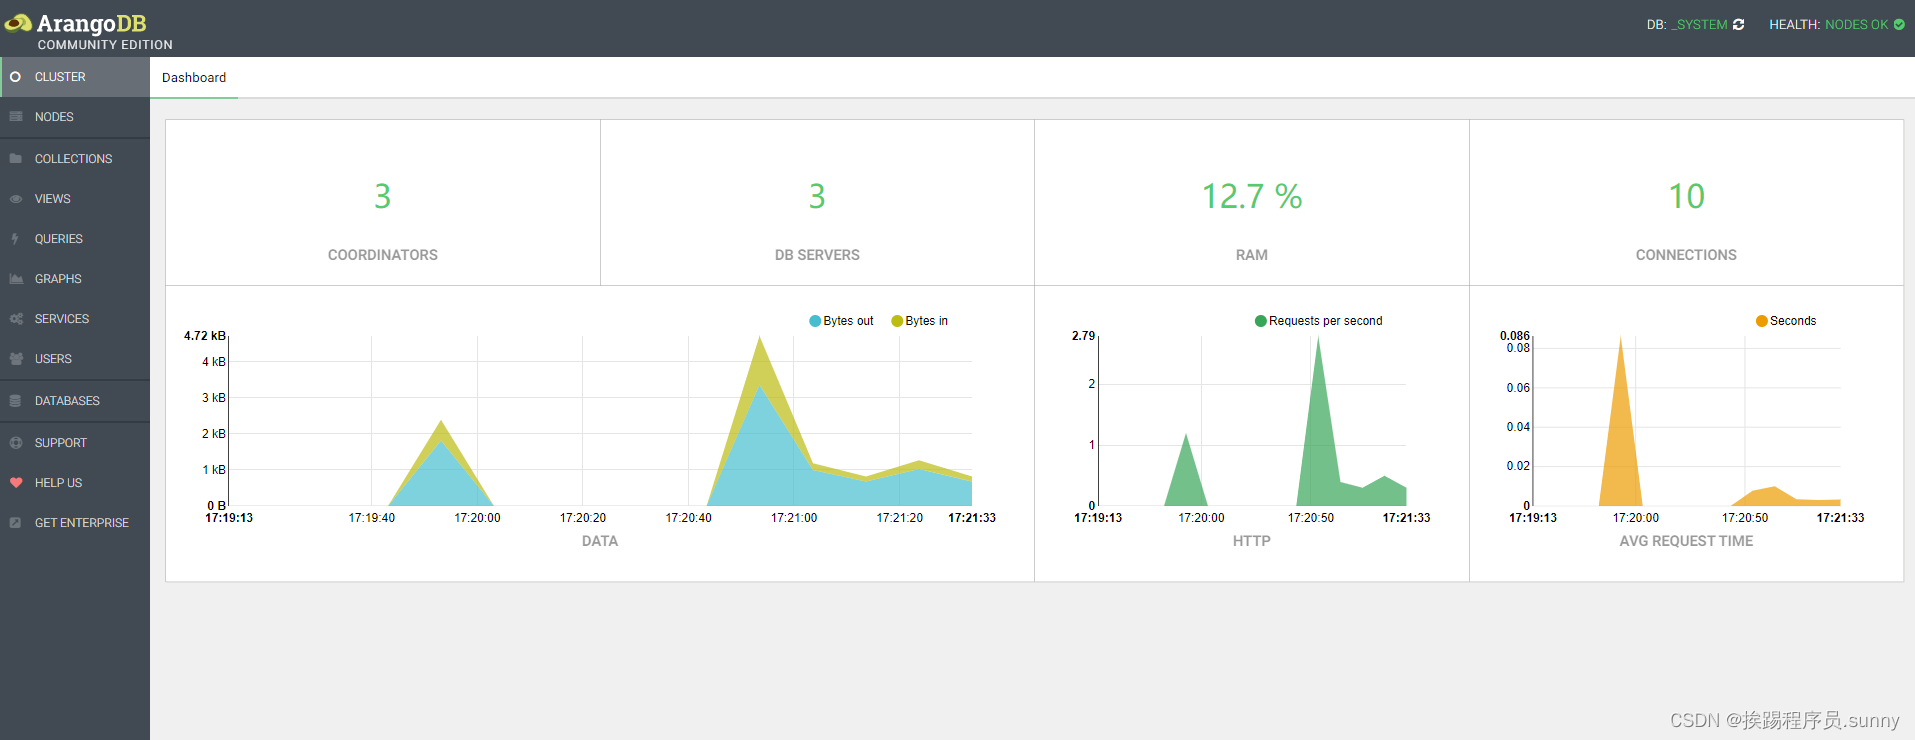The image size is (1915, 740).
Task: Click the CONNECTIONS label
Action: click(x=1686, y=255)
